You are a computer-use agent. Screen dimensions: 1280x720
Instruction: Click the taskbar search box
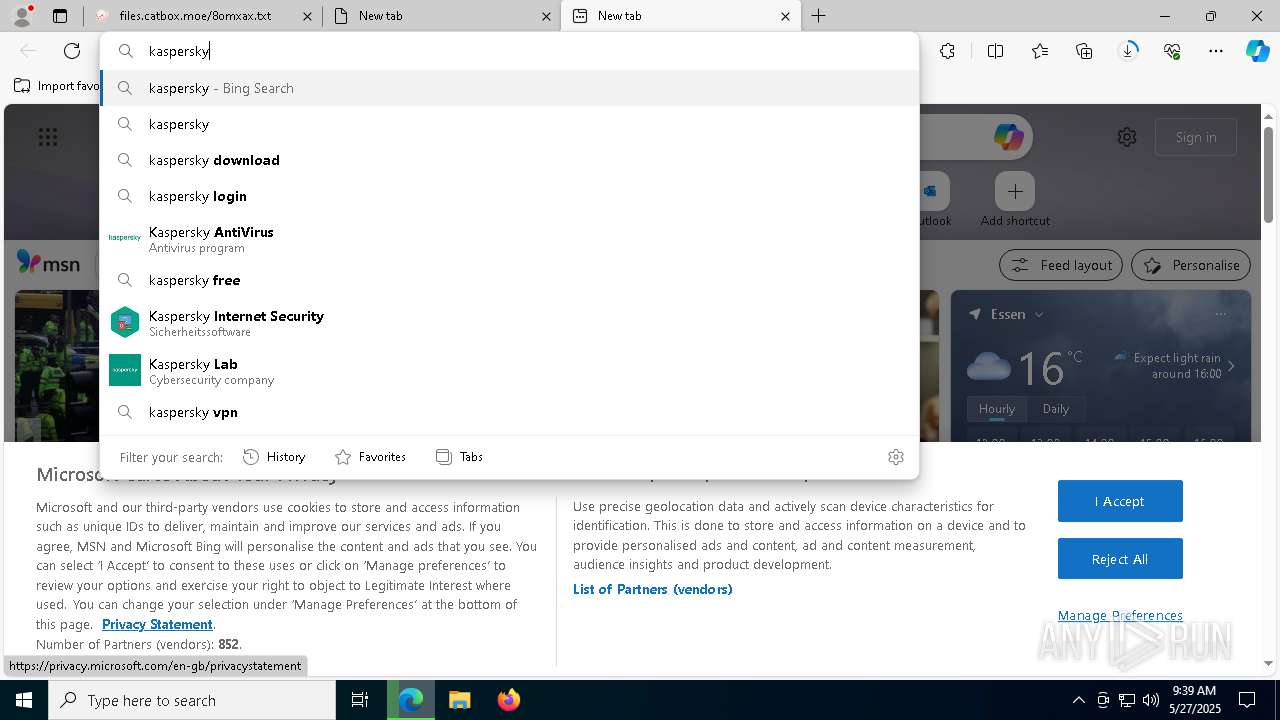(x=192, y=700)
